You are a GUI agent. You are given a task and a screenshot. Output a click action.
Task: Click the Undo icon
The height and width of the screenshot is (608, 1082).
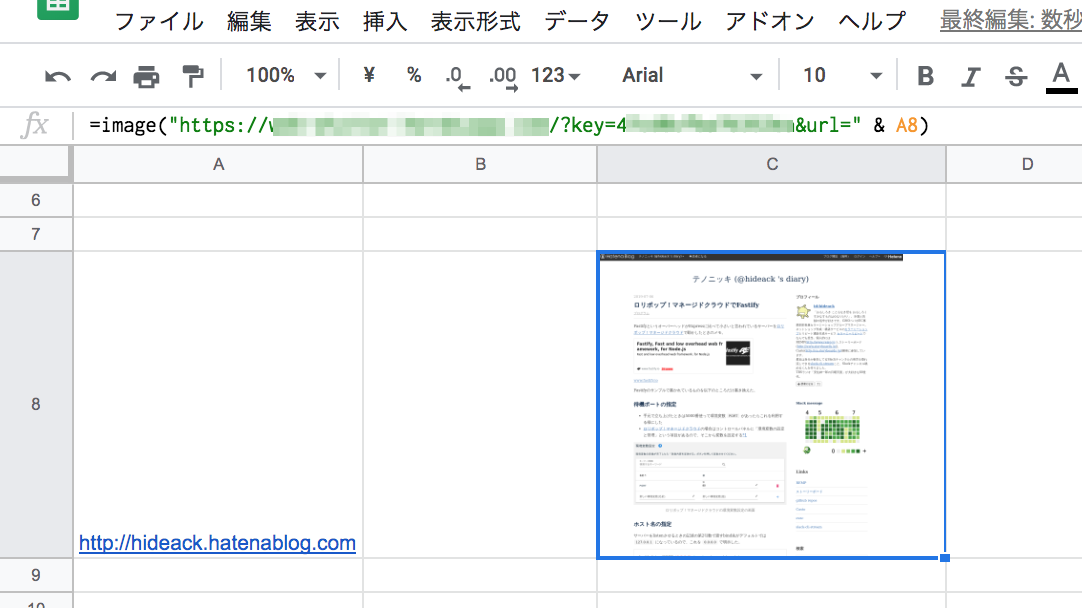[x=56, y=75]
